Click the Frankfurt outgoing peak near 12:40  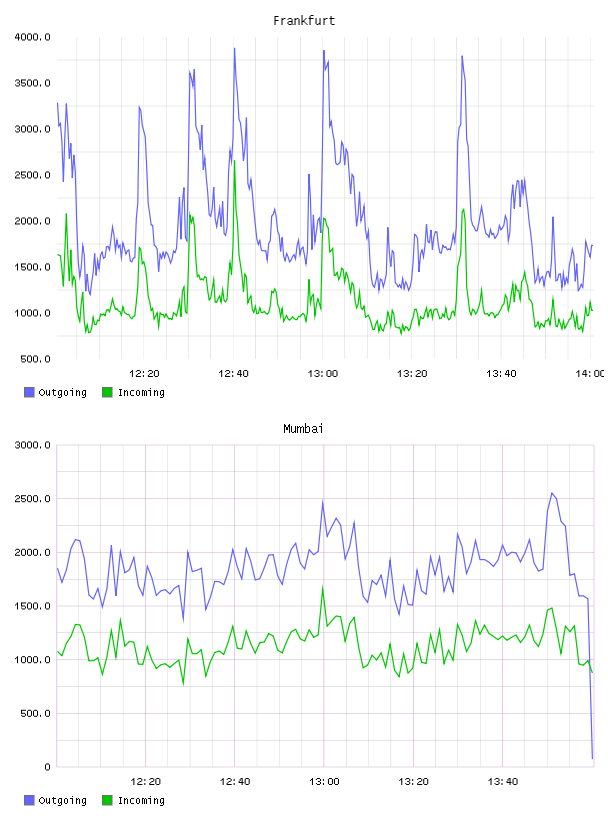click(x=234, y=49)
